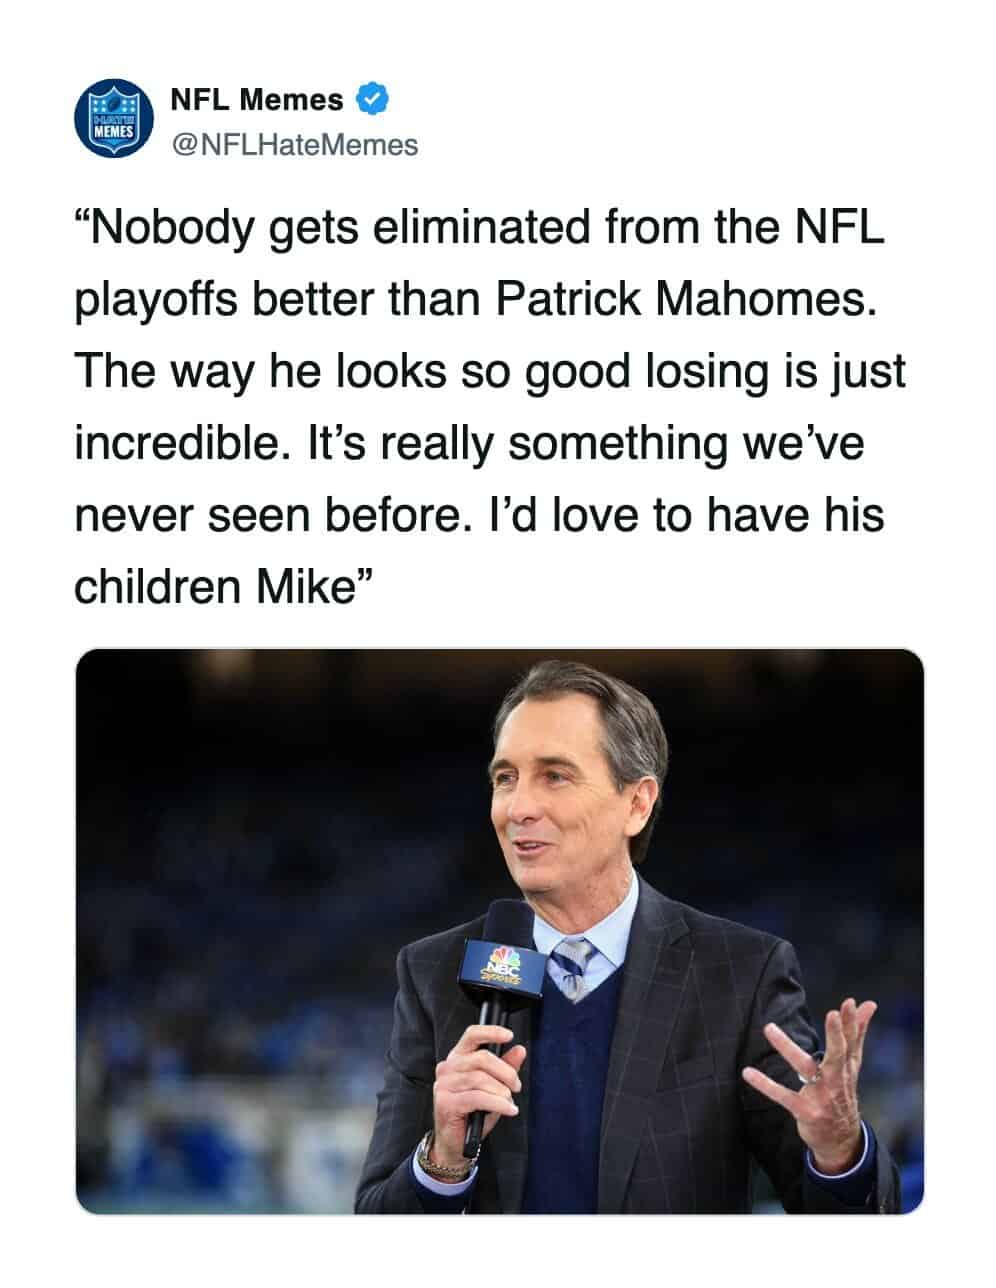The height and width of the screenshot is (1288, 996).
Task: Click the blue verified checkmark badge
Action: click(372, 100)
